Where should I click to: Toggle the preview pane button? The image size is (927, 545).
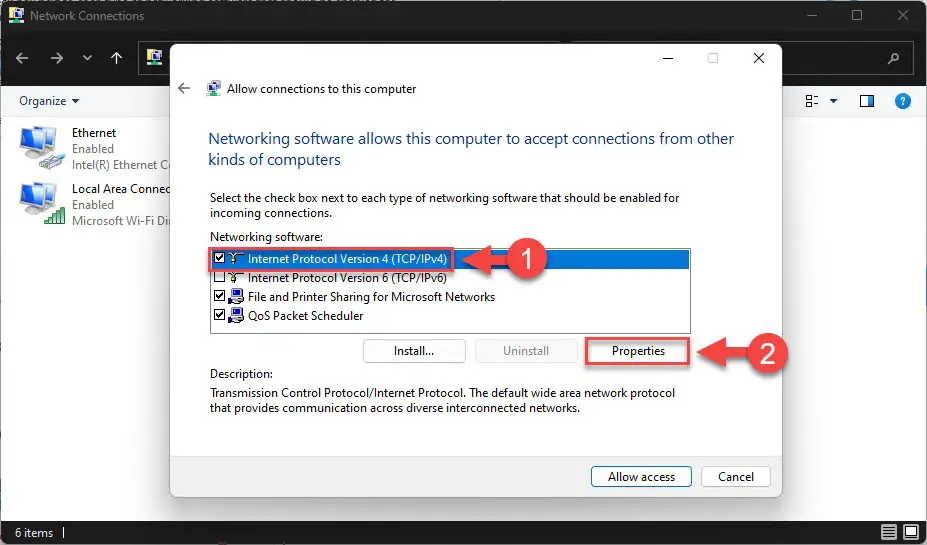coord(867,101)
